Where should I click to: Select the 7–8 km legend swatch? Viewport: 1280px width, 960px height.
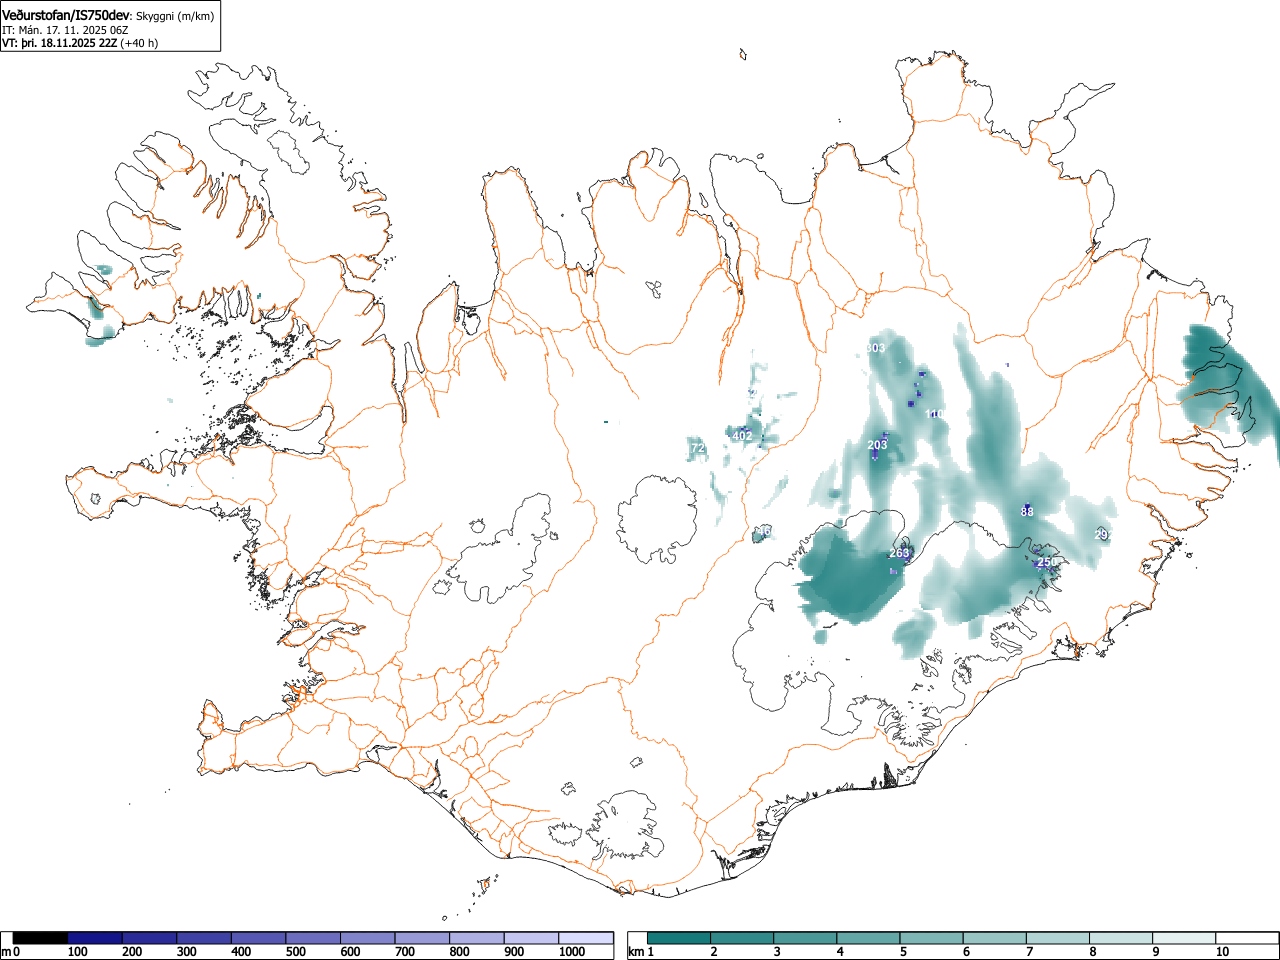(x=1057, y=938)
